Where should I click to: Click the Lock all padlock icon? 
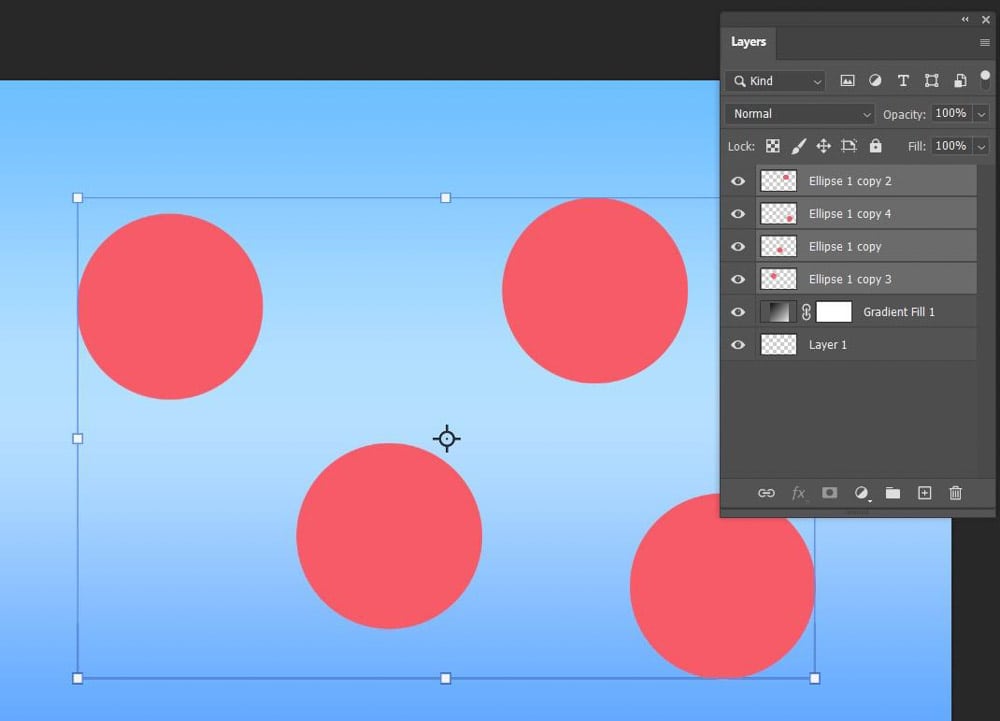pyautogui.click(x=875, y=146)
